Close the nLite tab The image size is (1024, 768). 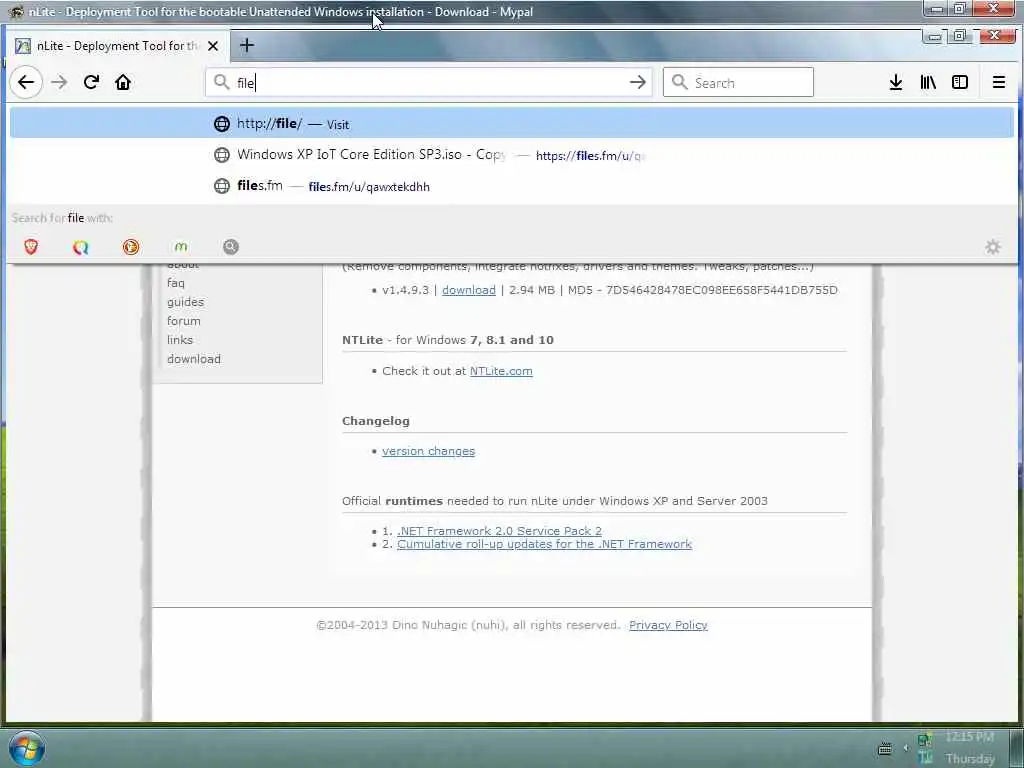(213, 46)
